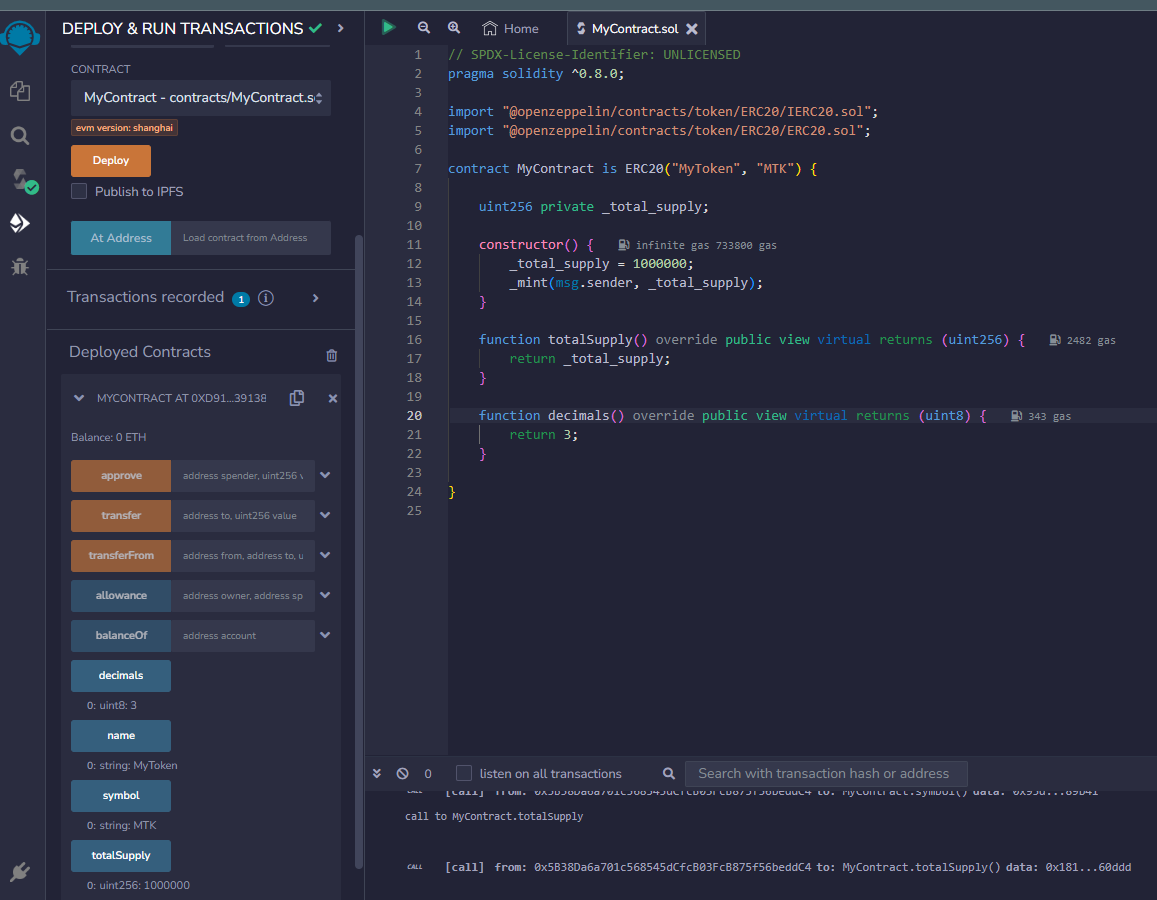
Task: Expand balanceOf function parameters
Action: coord(325,634)
